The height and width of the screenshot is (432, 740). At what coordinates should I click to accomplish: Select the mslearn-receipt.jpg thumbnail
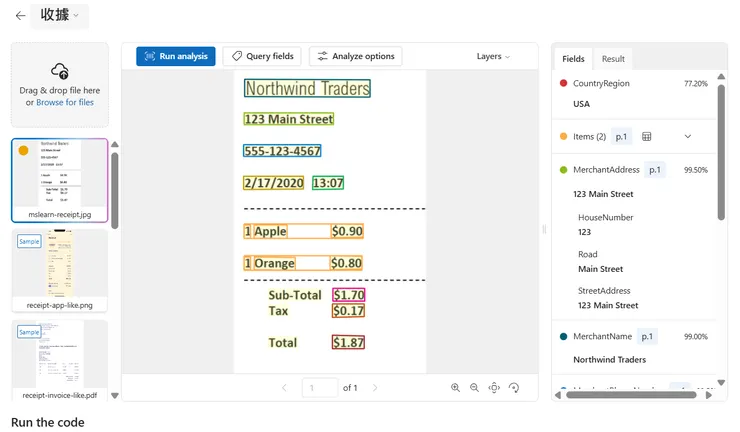(x=59, y=180)
